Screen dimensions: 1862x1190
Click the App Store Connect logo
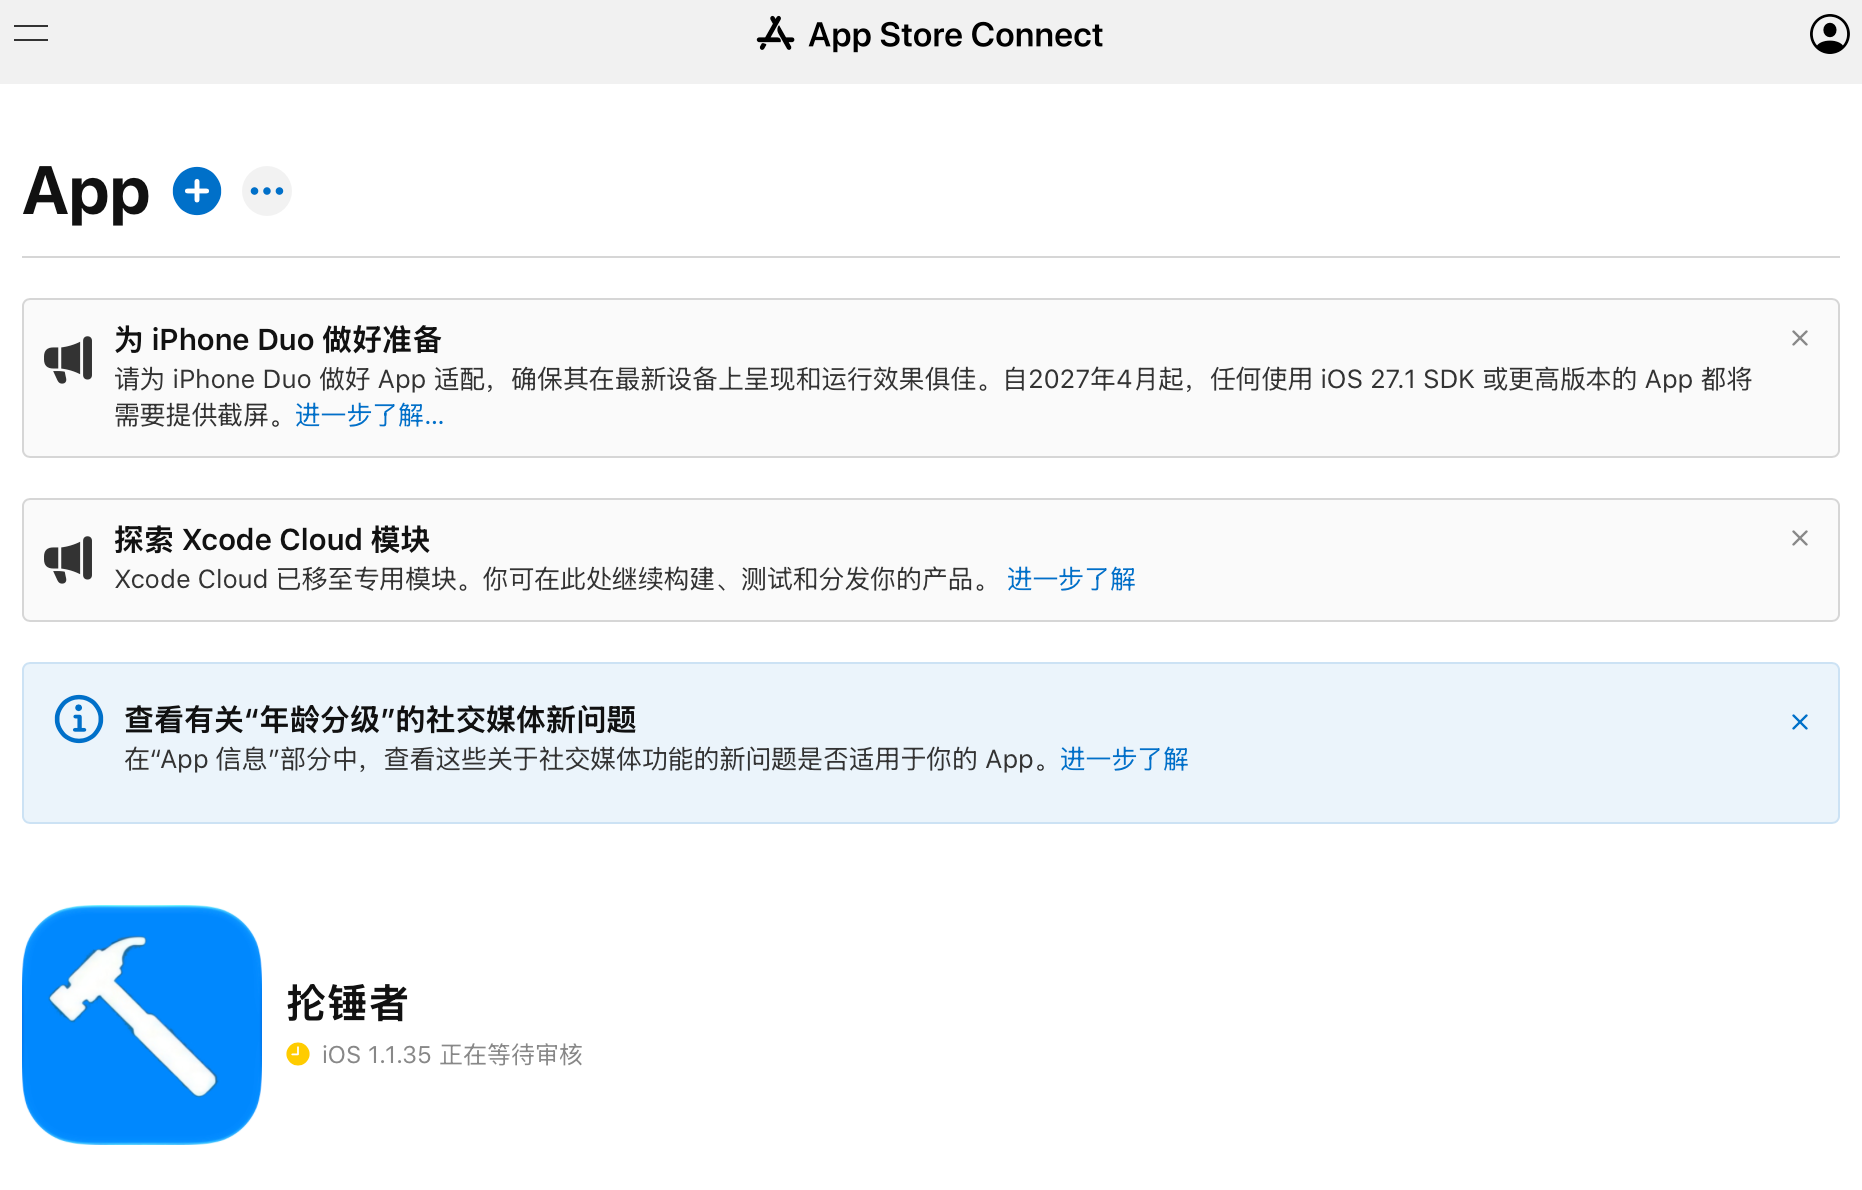[x=775, y=34]
